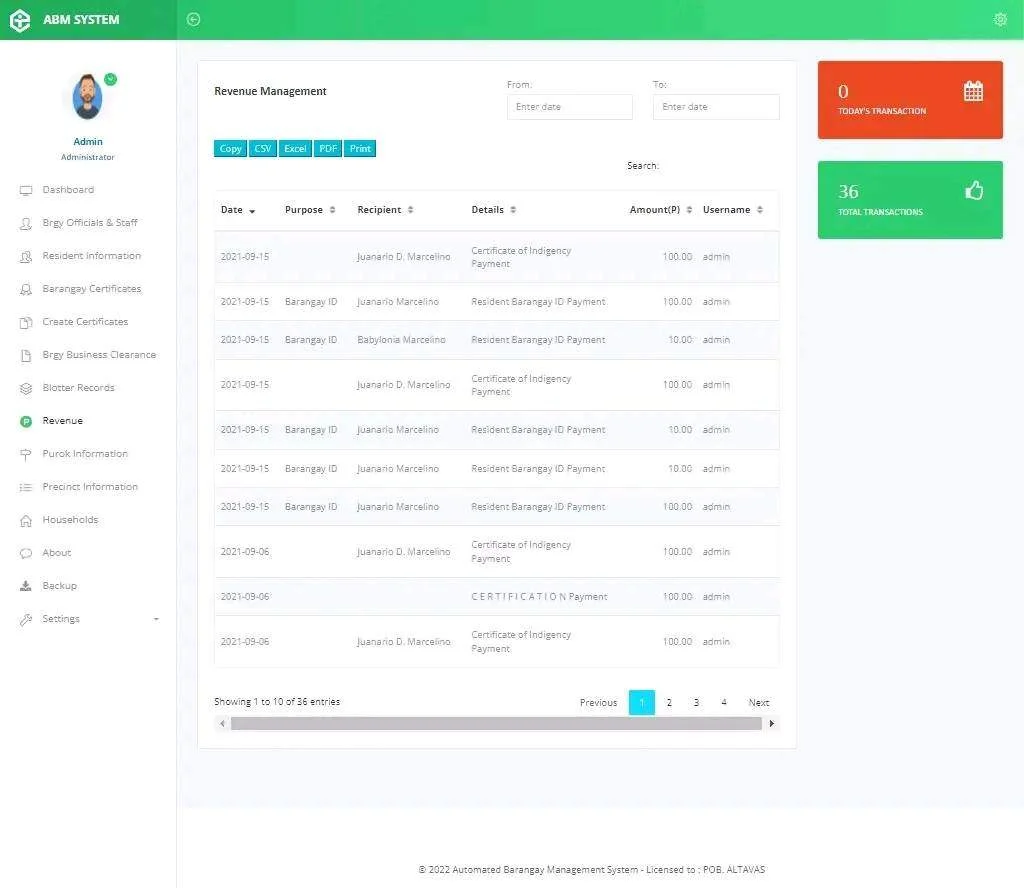Open Purok Information page
The width and height of the screenshot is (1024, 888).
coord(85,454)
